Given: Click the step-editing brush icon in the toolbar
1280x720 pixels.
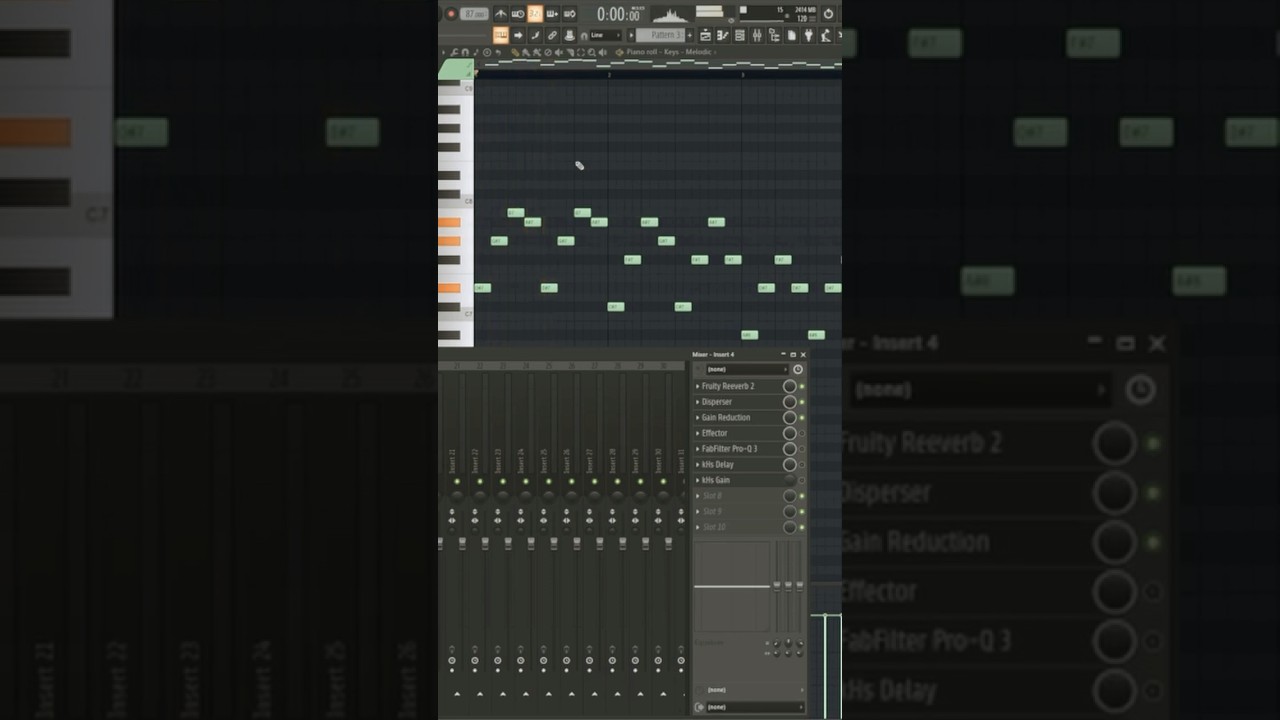Looking at the screenshot, I should tap(535, 35).
